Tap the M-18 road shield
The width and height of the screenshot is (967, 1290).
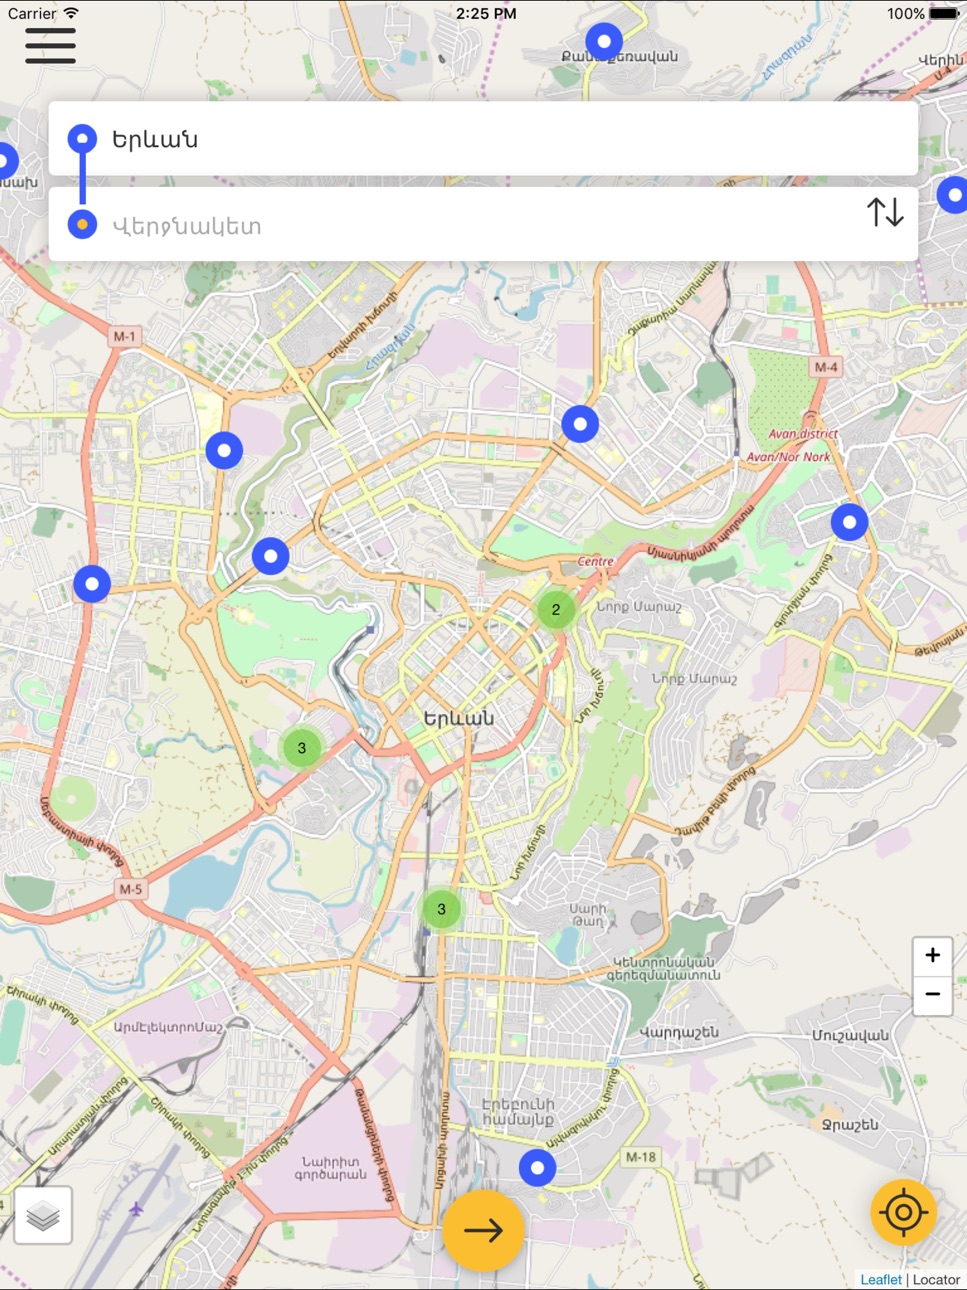tap(640, 1157)
